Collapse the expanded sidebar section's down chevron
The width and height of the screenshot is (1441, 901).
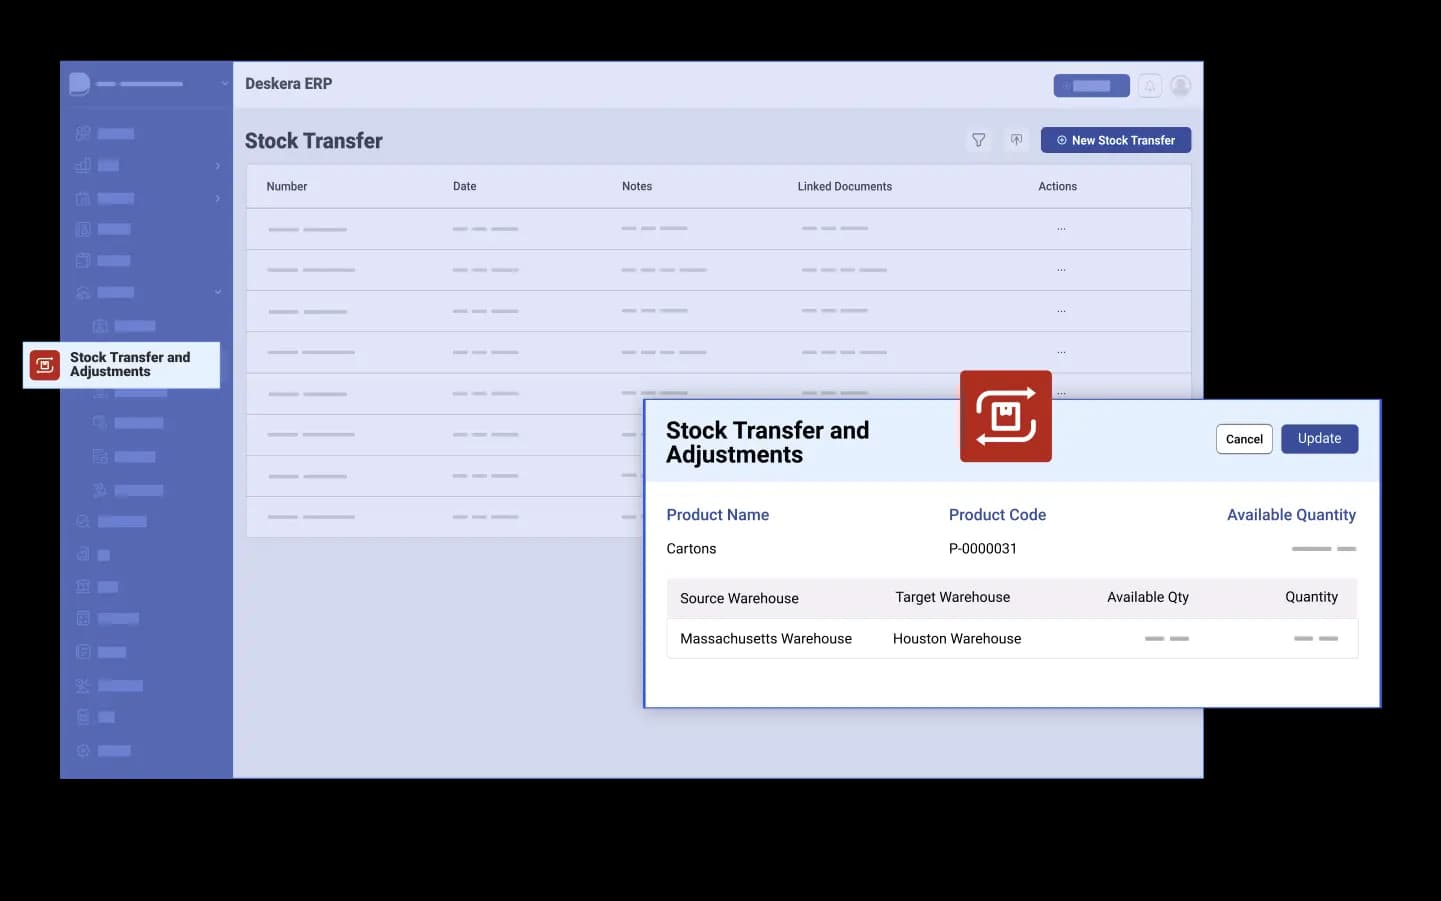[218, 292]
